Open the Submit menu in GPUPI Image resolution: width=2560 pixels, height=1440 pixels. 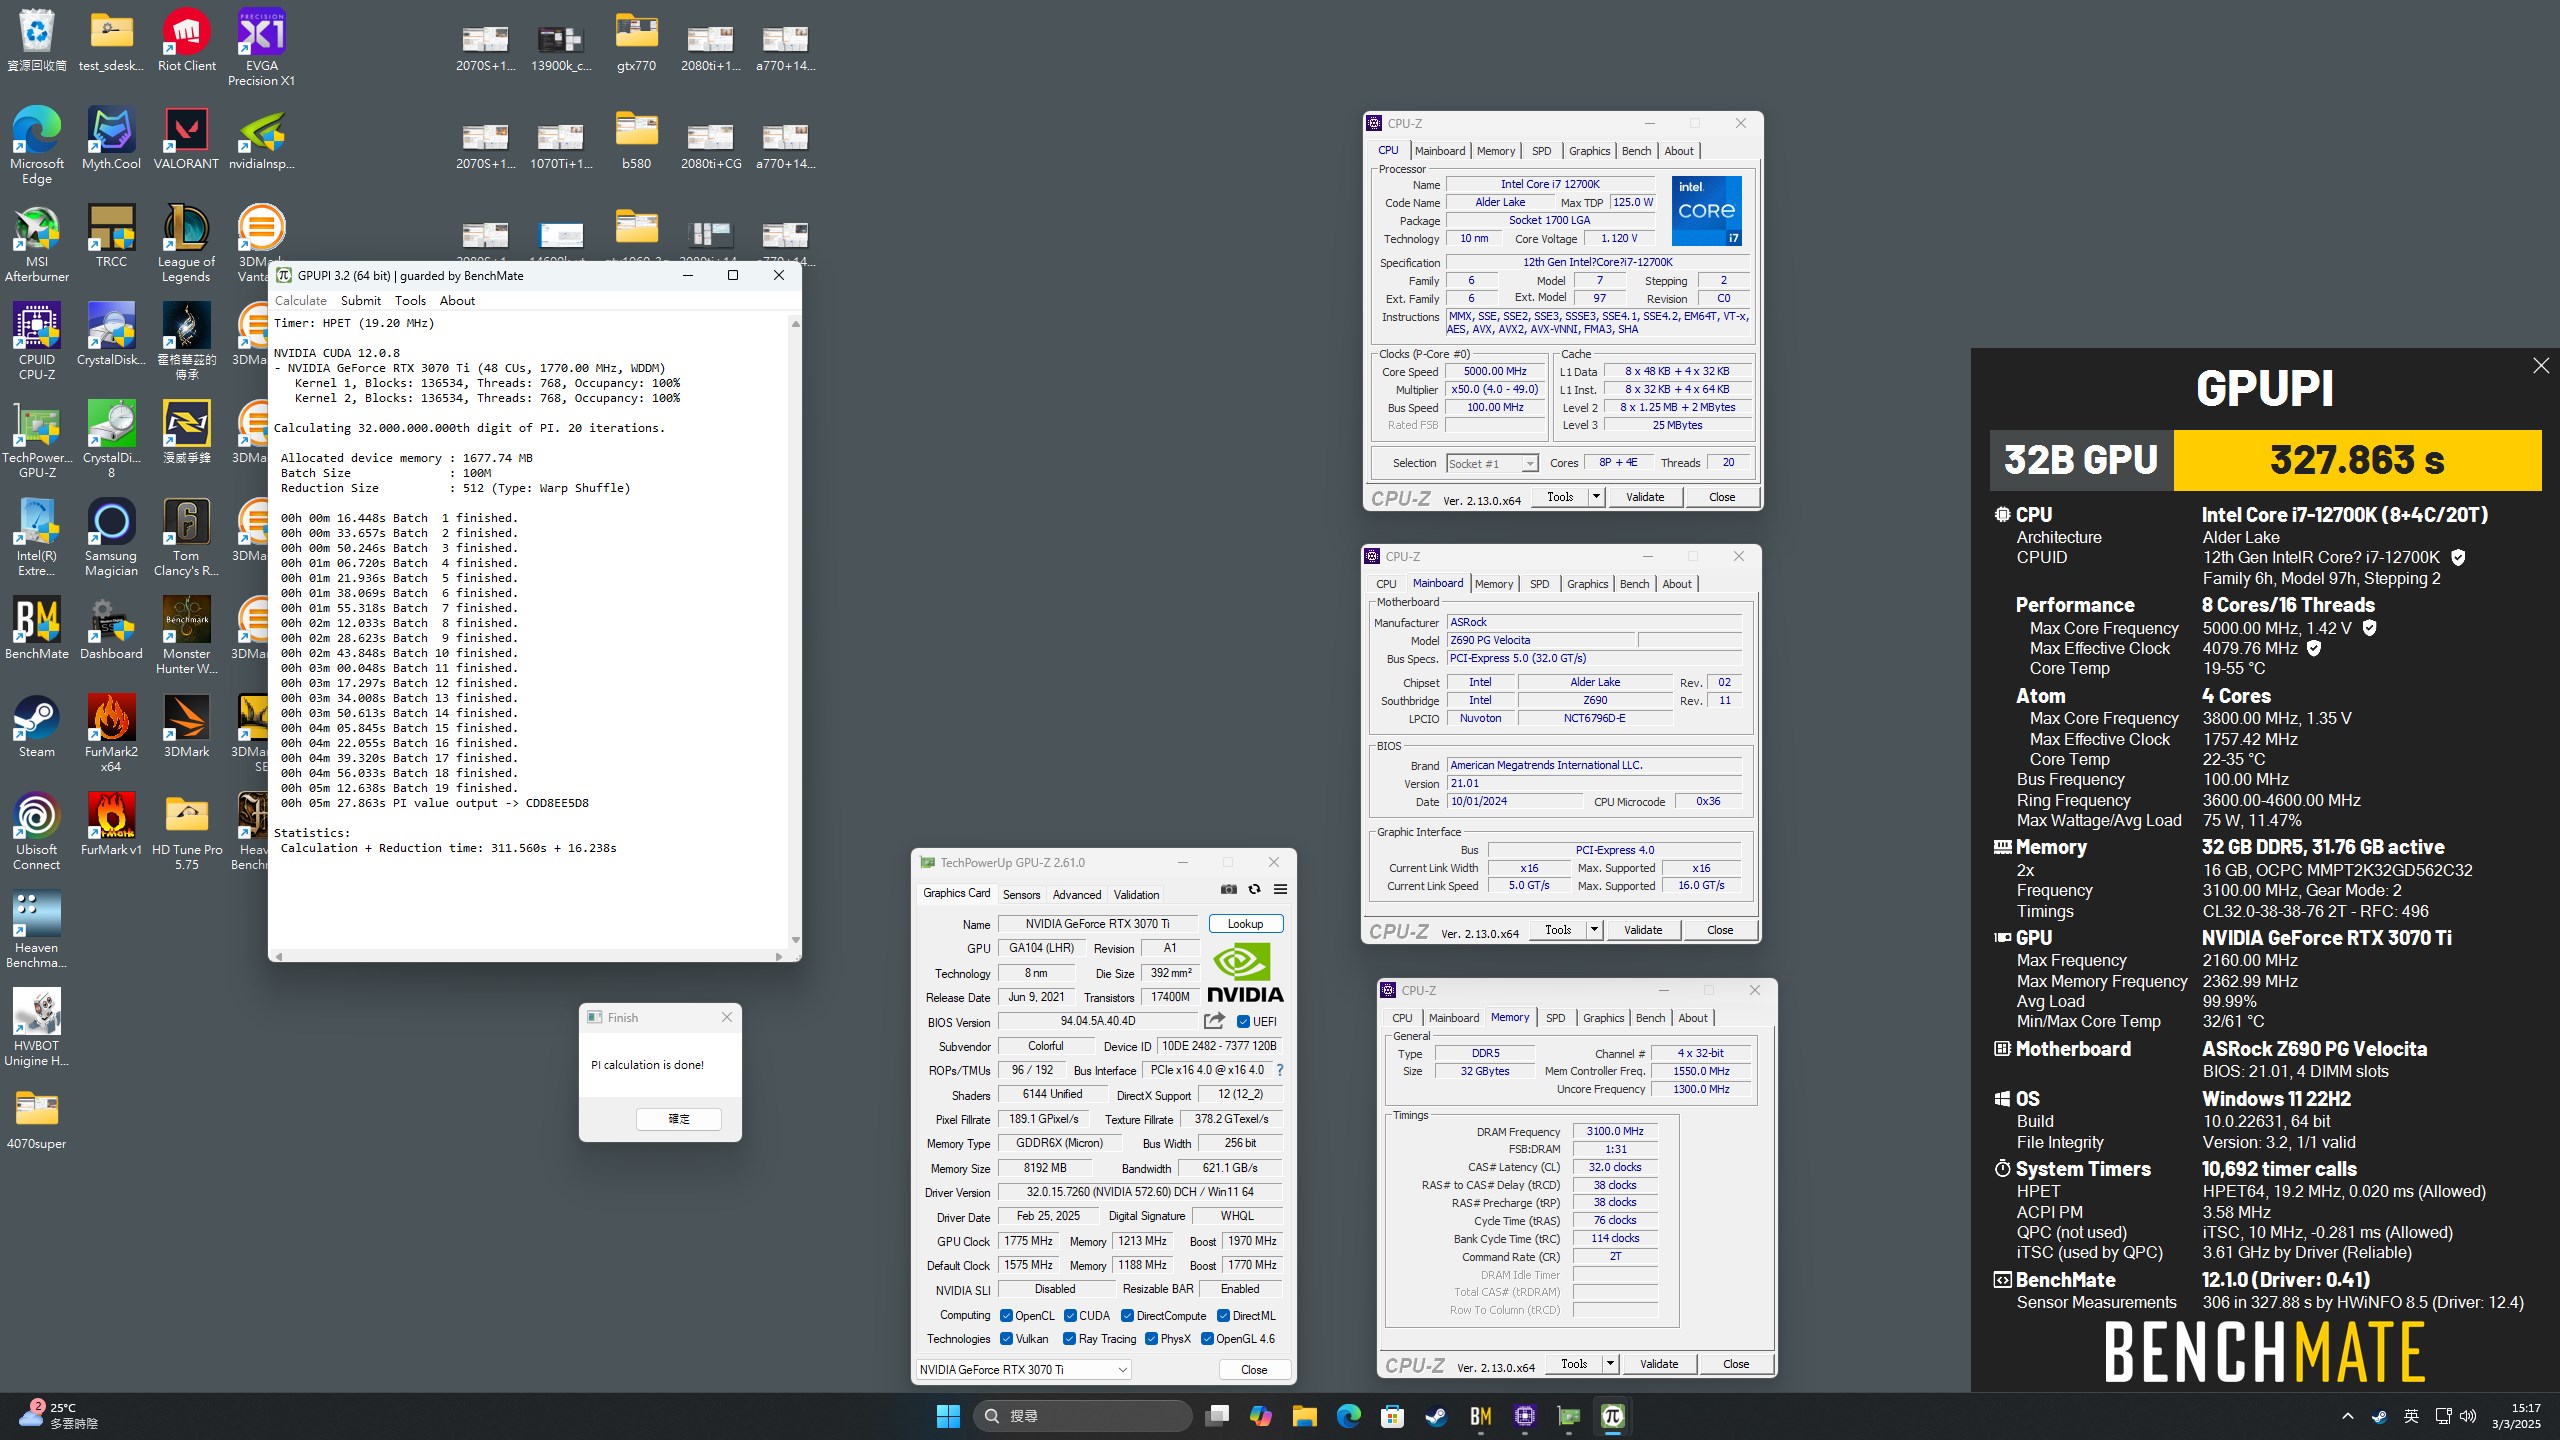(361, 300)
